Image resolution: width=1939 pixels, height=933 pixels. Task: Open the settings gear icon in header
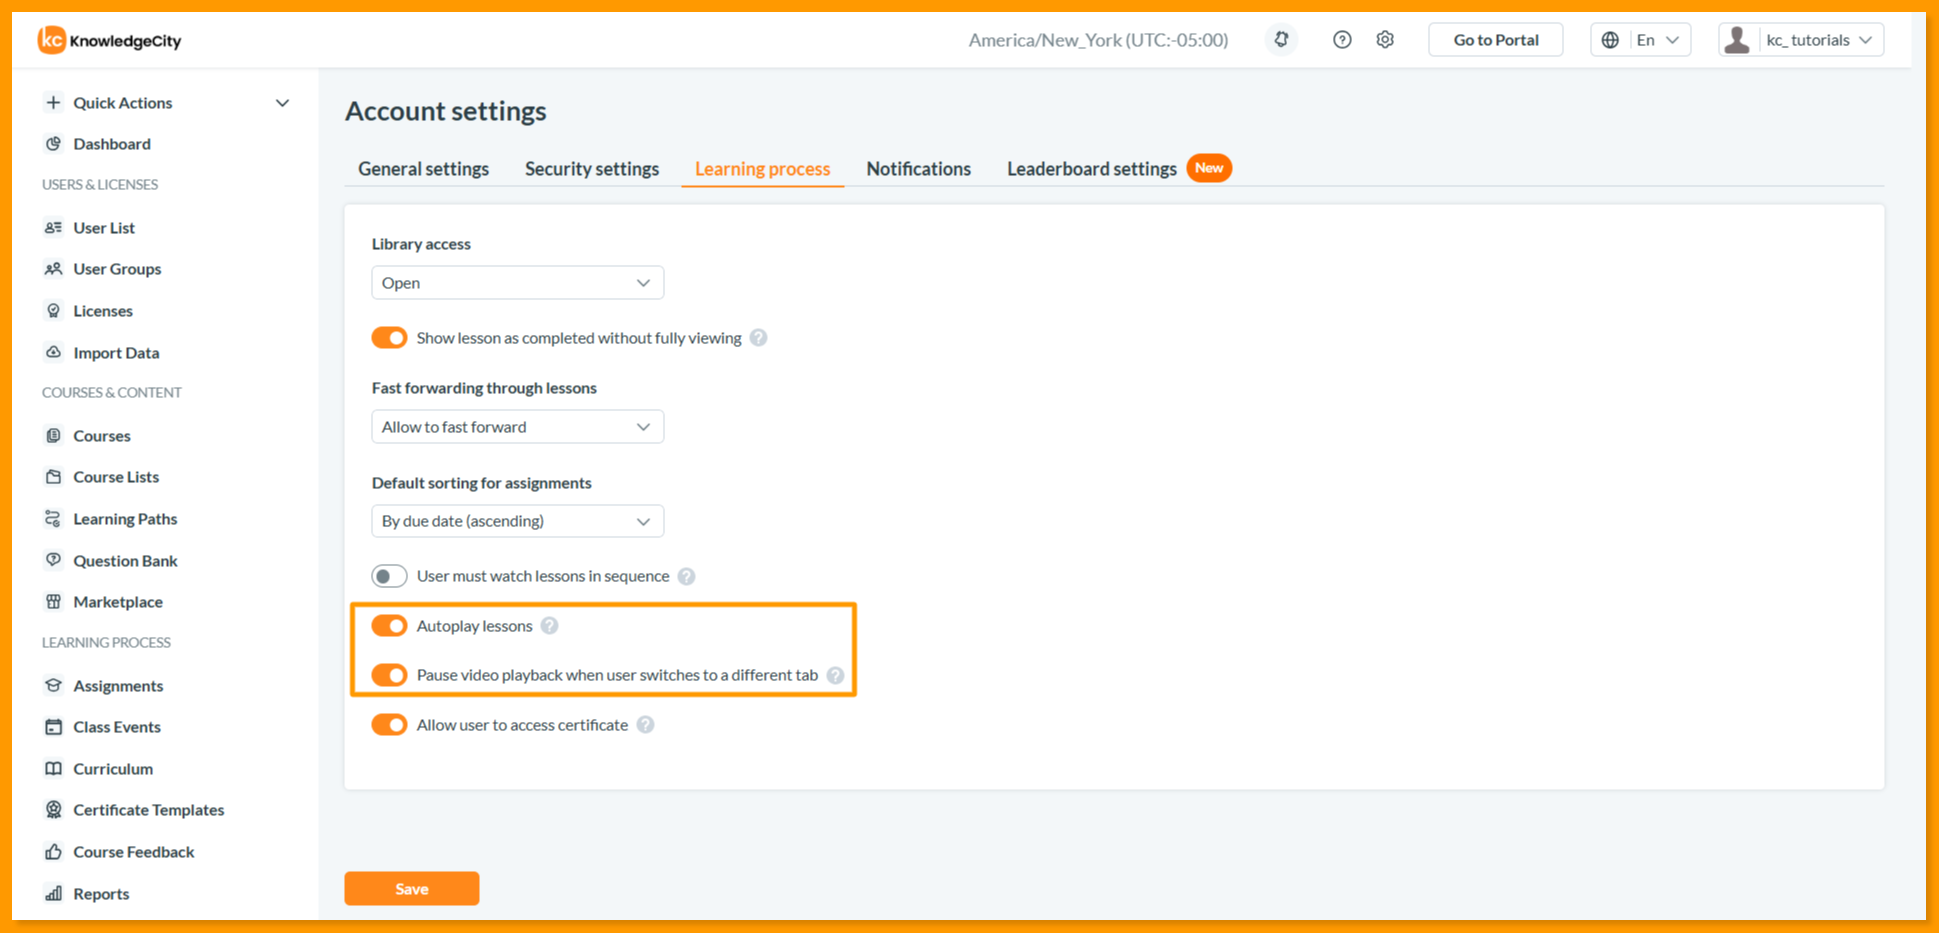pyautogui.click(x=1385, y=40)
